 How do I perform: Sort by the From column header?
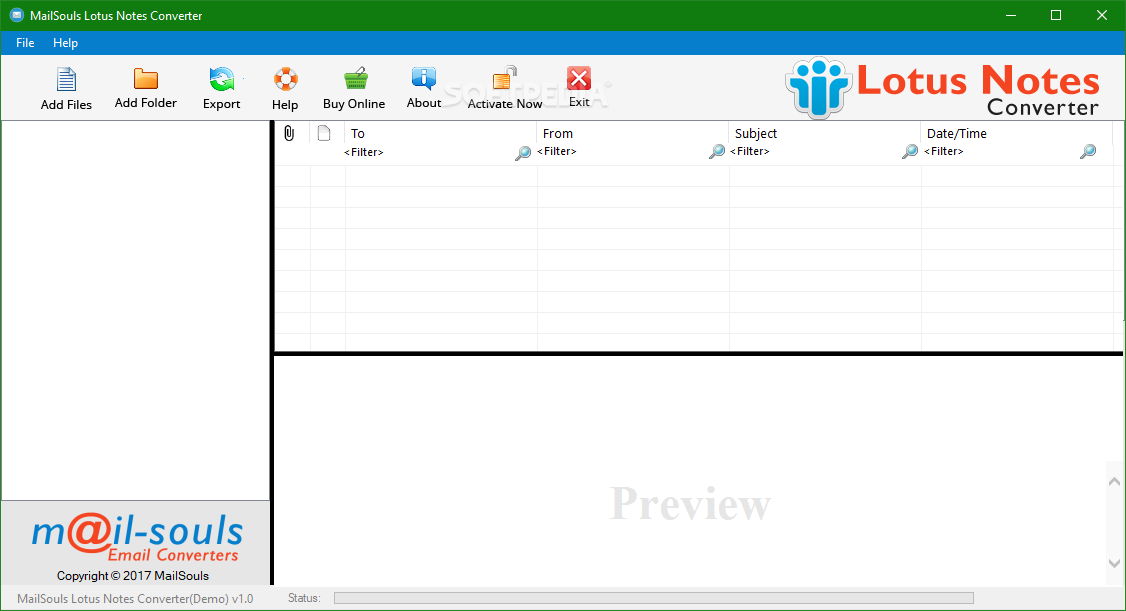557,134
